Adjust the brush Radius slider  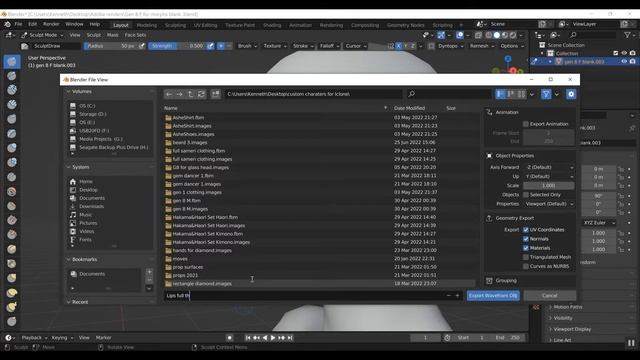click(x=111, y=46)
